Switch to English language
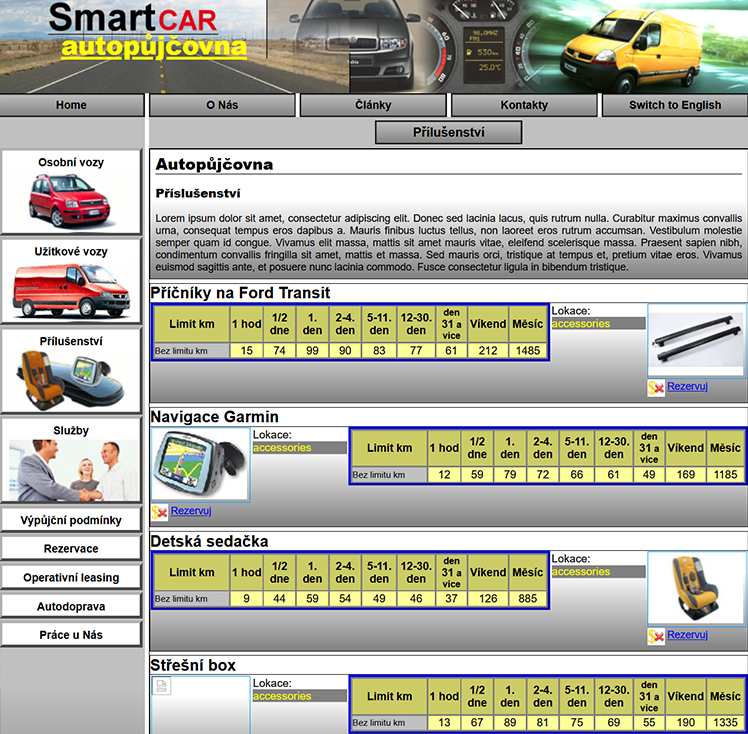The width and height of the screenshot is (748, 734). (x=675, y=105)
